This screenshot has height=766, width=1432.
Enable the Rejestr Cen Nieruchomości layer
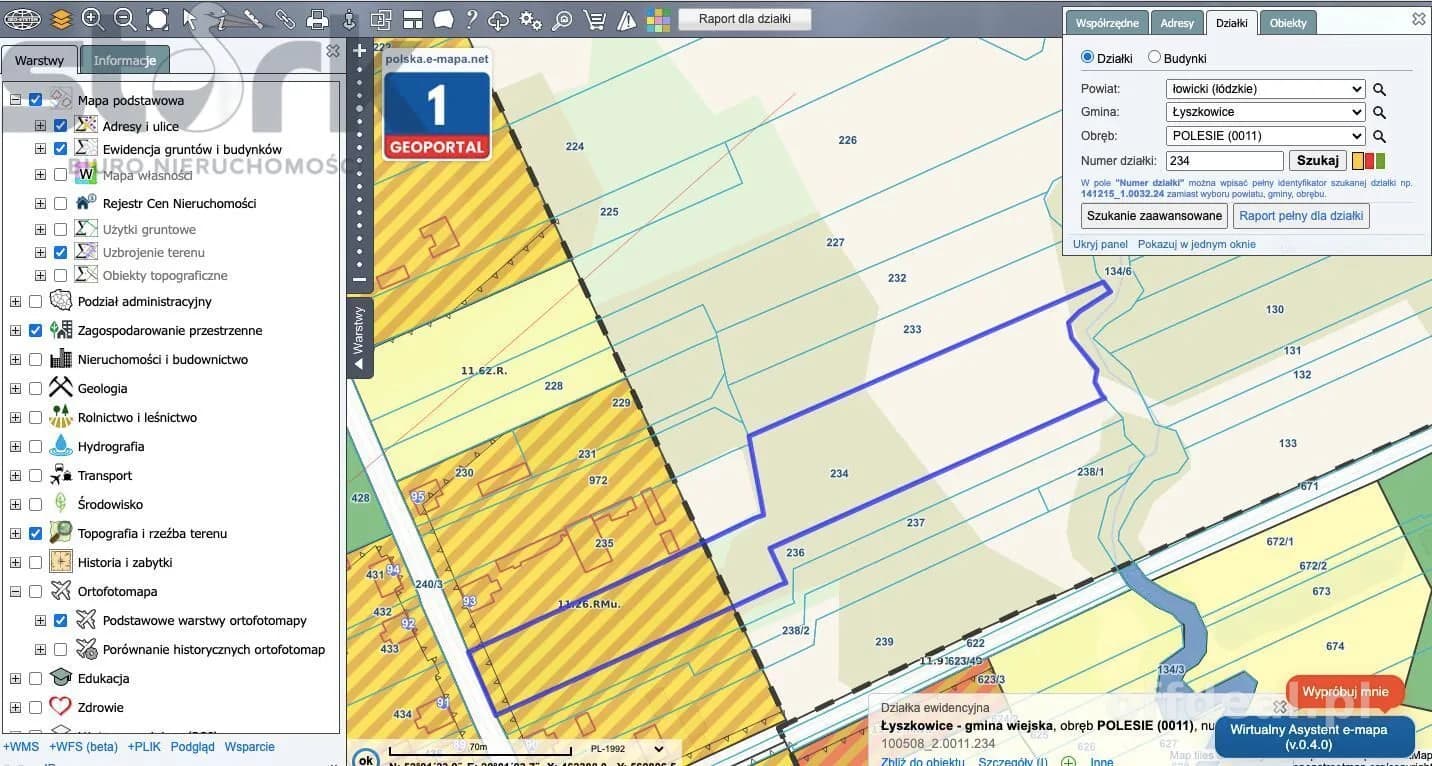click(x=61, y=203)
